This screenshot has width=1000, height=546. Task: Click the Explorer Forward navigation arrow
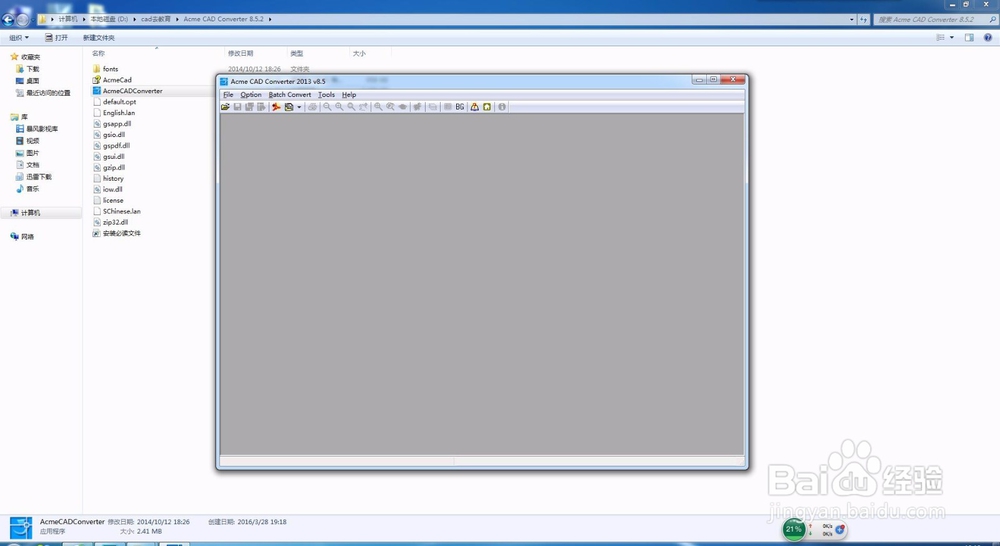pyautogui.click(x=23, y=20)
